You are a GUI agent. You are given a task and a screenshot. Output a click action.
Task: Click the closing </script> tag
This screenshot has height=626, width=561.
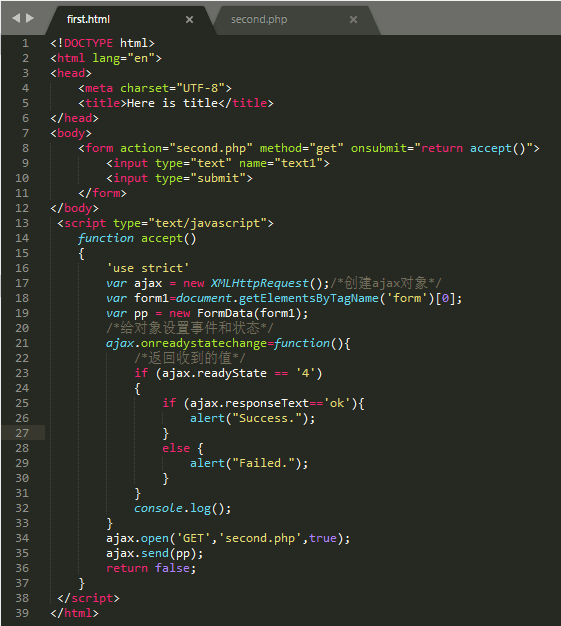click(88, 598)
